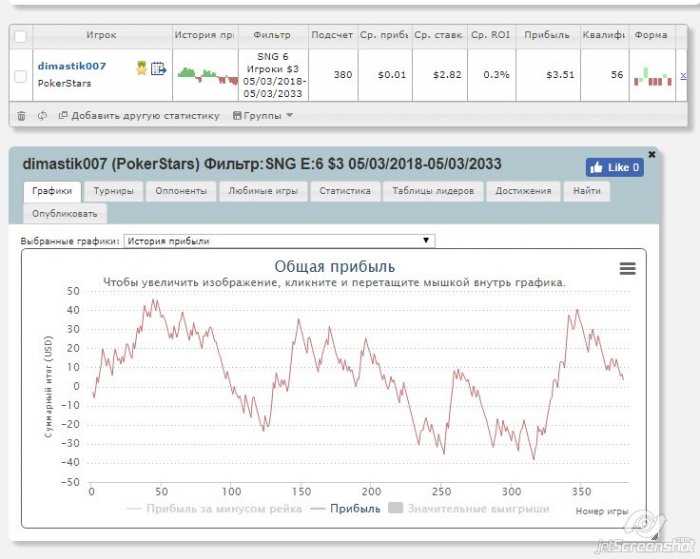Viewport: 700px width, 559px height.
Task: Sort by the Подсчет column header
Action: point(332,35)
